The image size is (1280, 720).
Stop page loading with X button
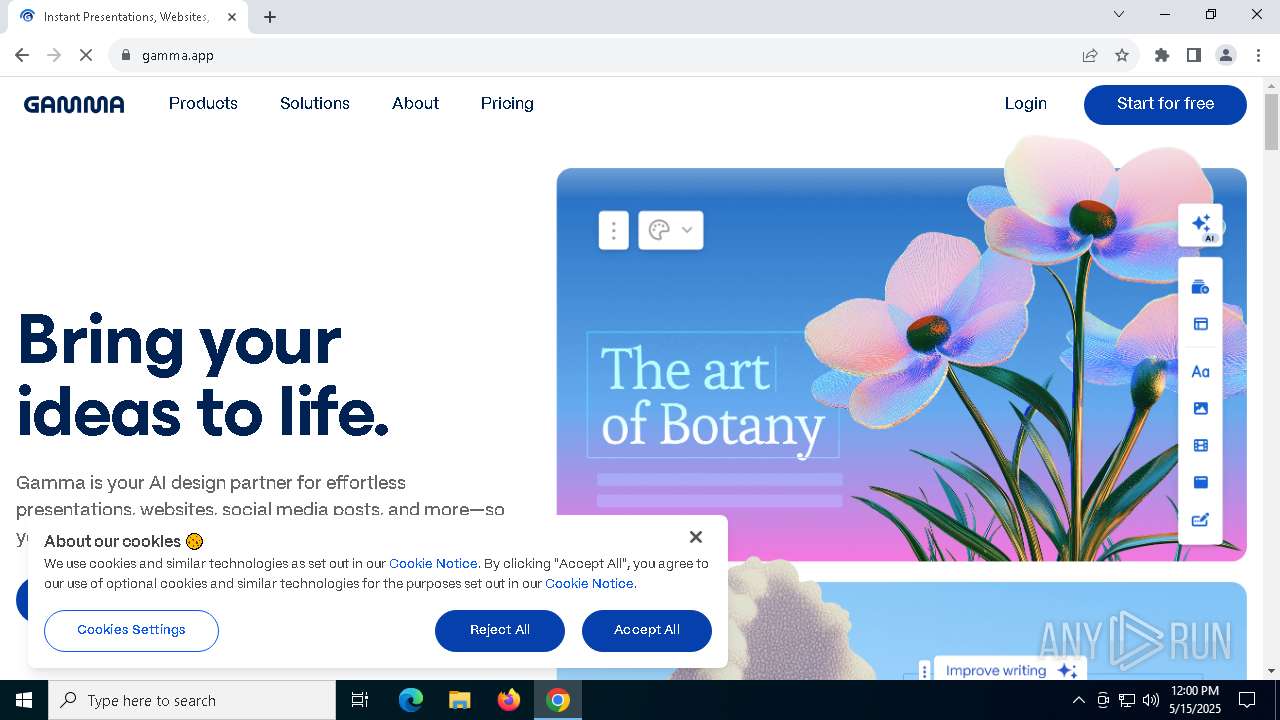[86, 56]
